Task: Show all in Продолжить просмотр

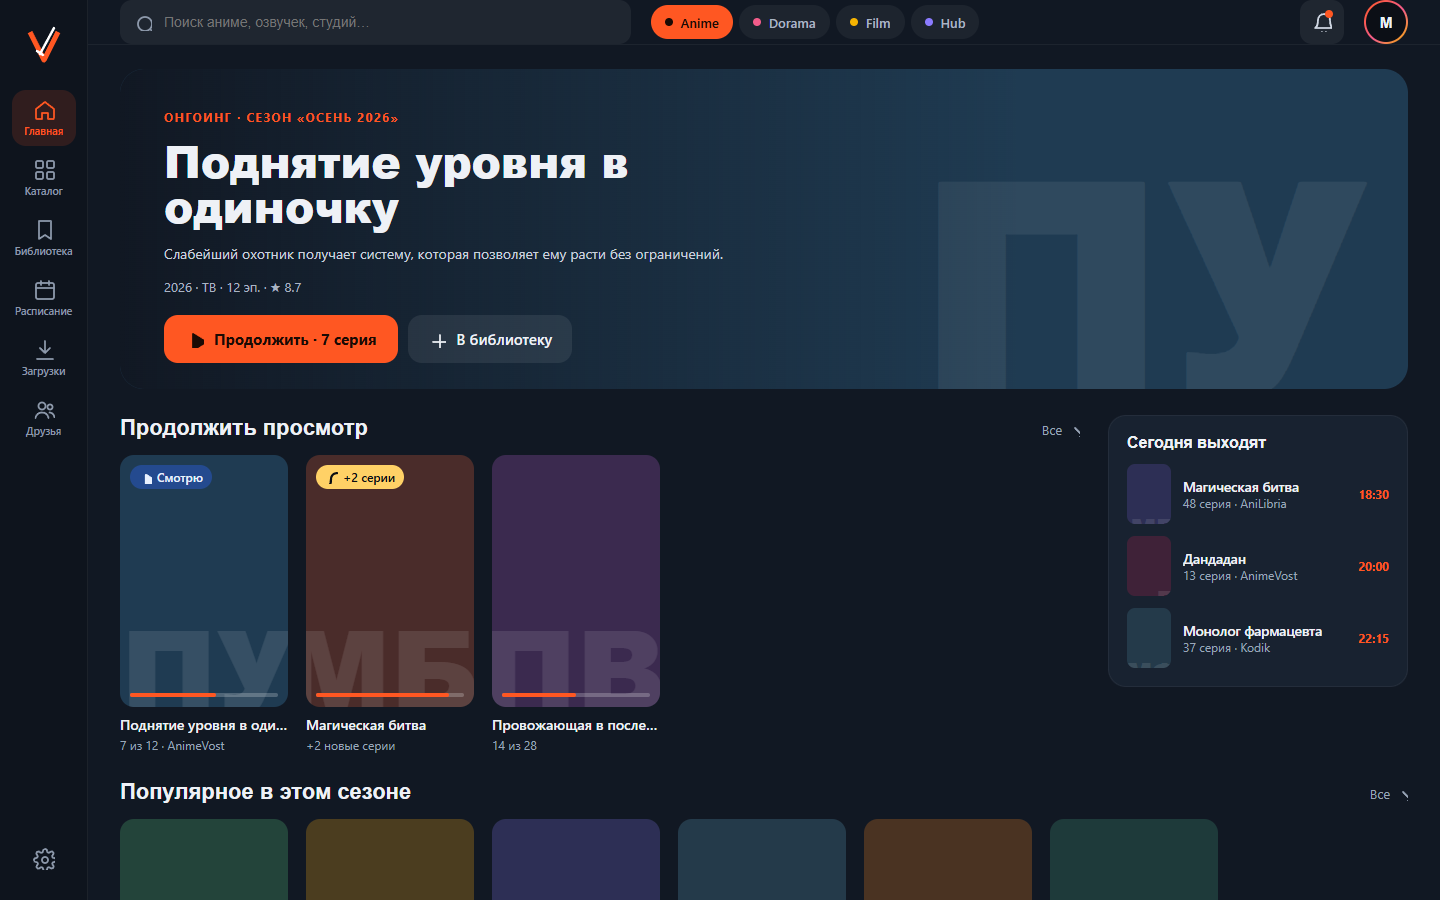Action: pyautogui.click(x=1062, y=431)
